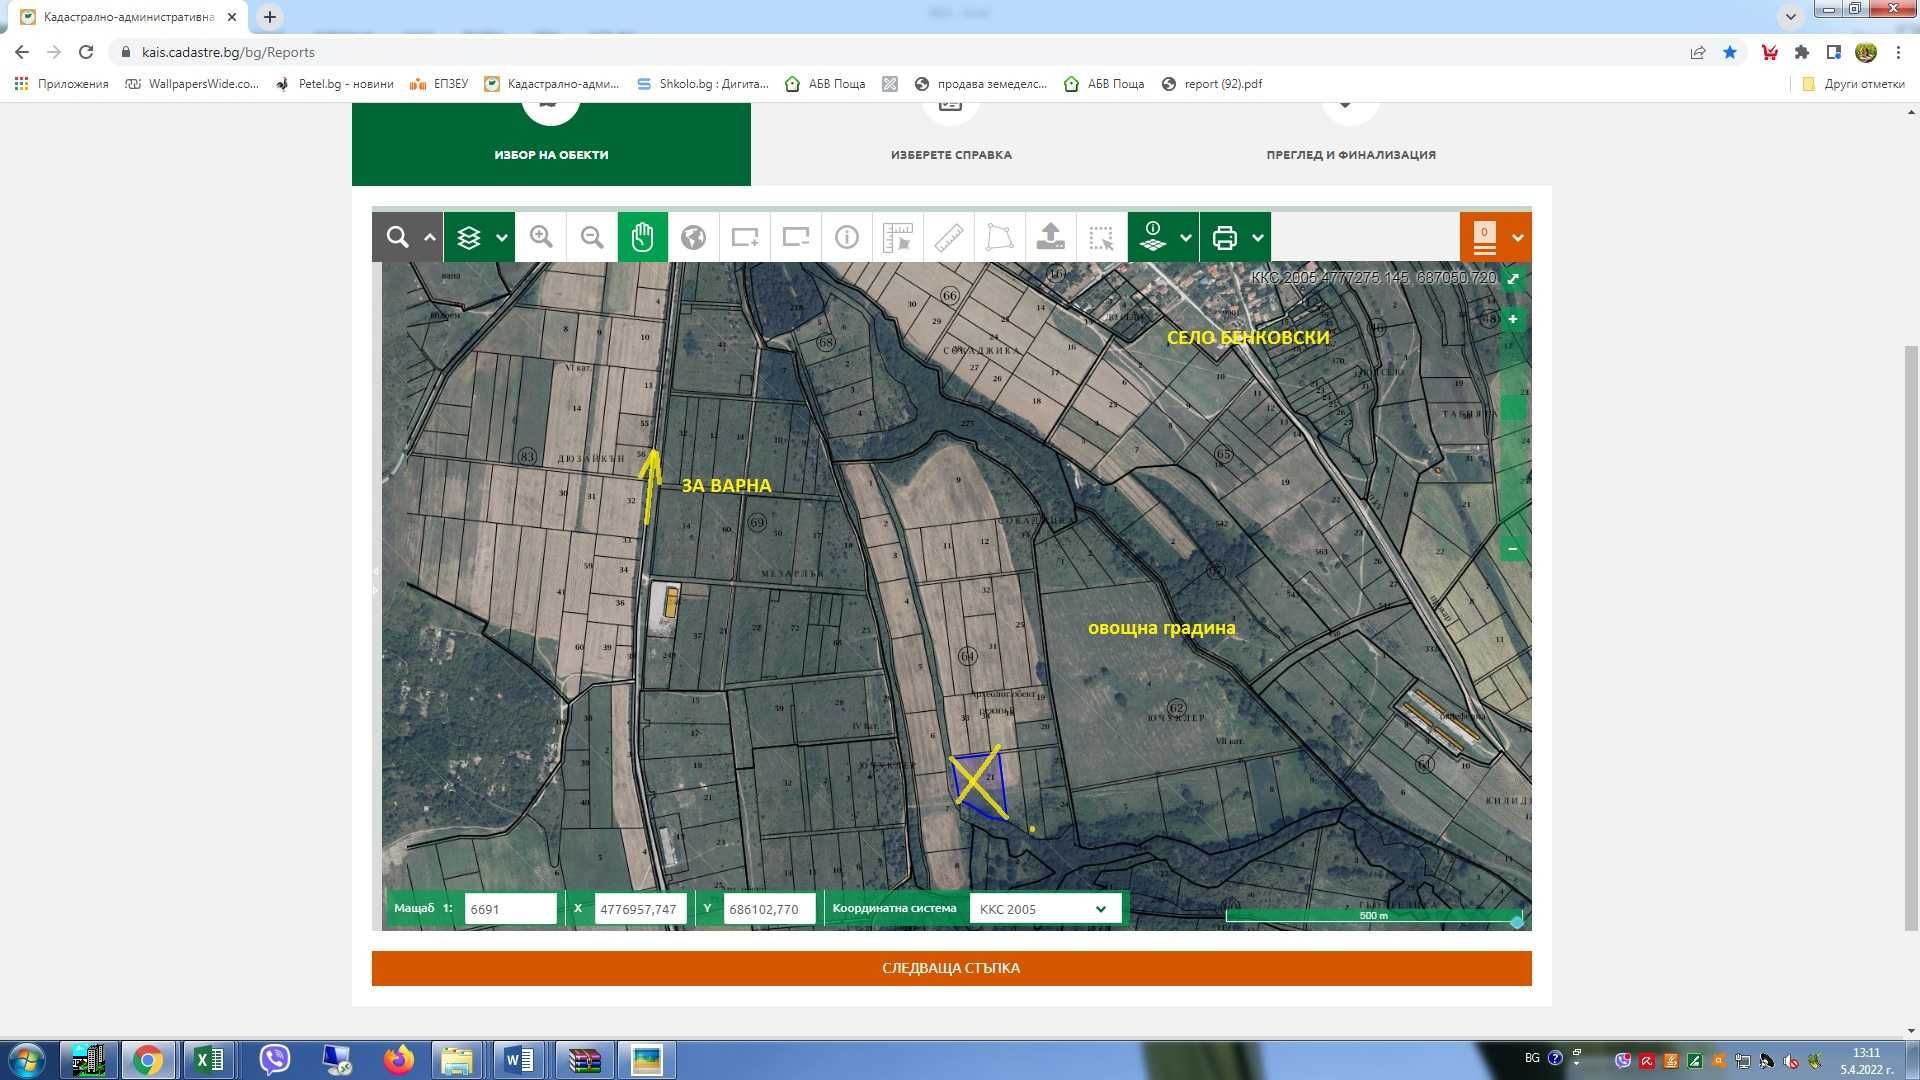1920x1080 pixels.
Task: Click the scale bar handle
Action: coord(1517,921)
